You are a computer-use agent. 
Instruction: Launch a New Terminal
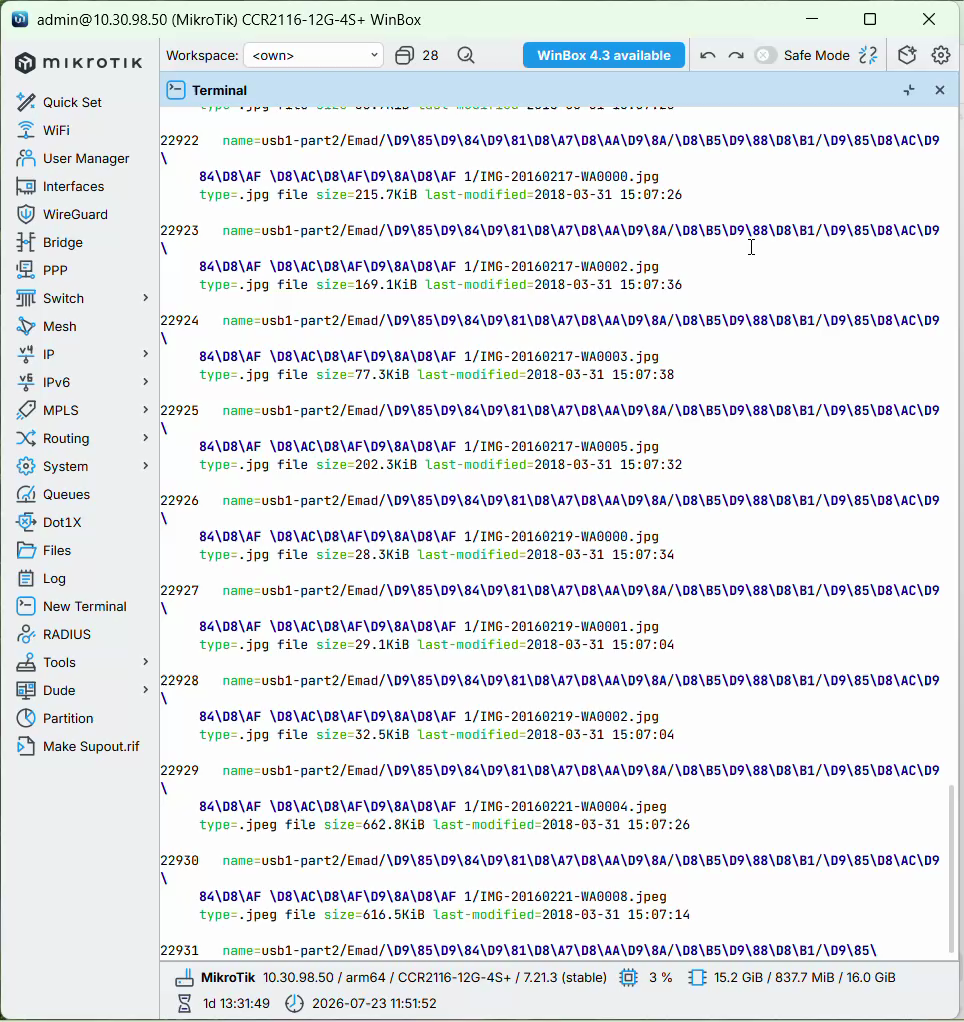84,607
